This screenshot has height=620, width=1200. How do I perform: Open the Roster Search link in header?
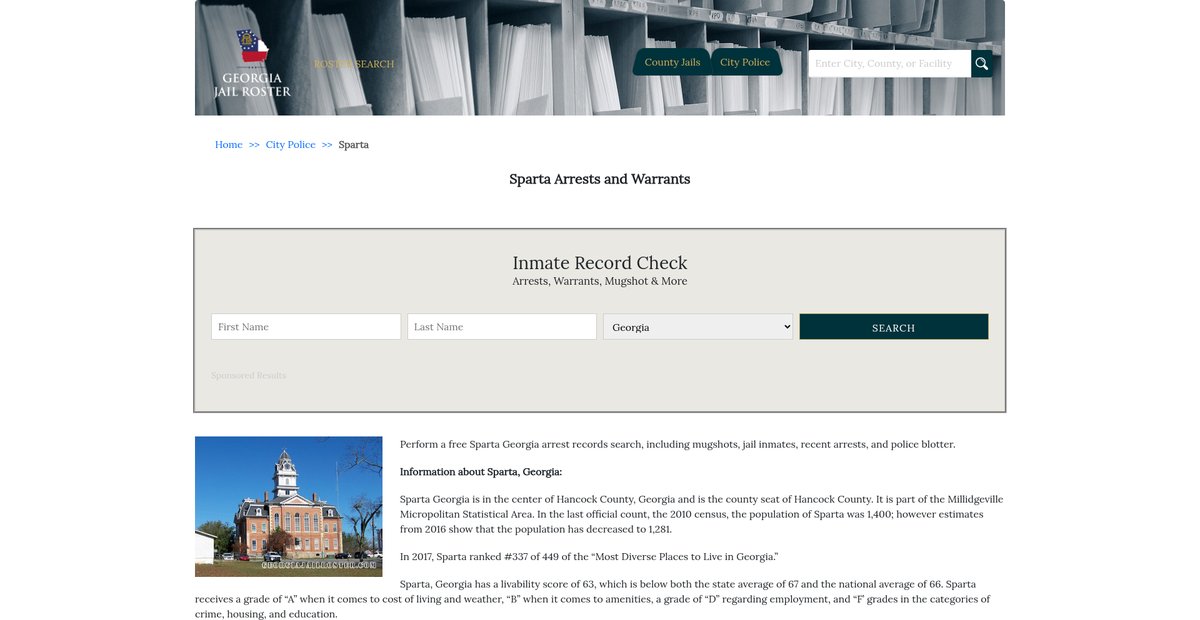pyautogui.click(x=354, y=64)
